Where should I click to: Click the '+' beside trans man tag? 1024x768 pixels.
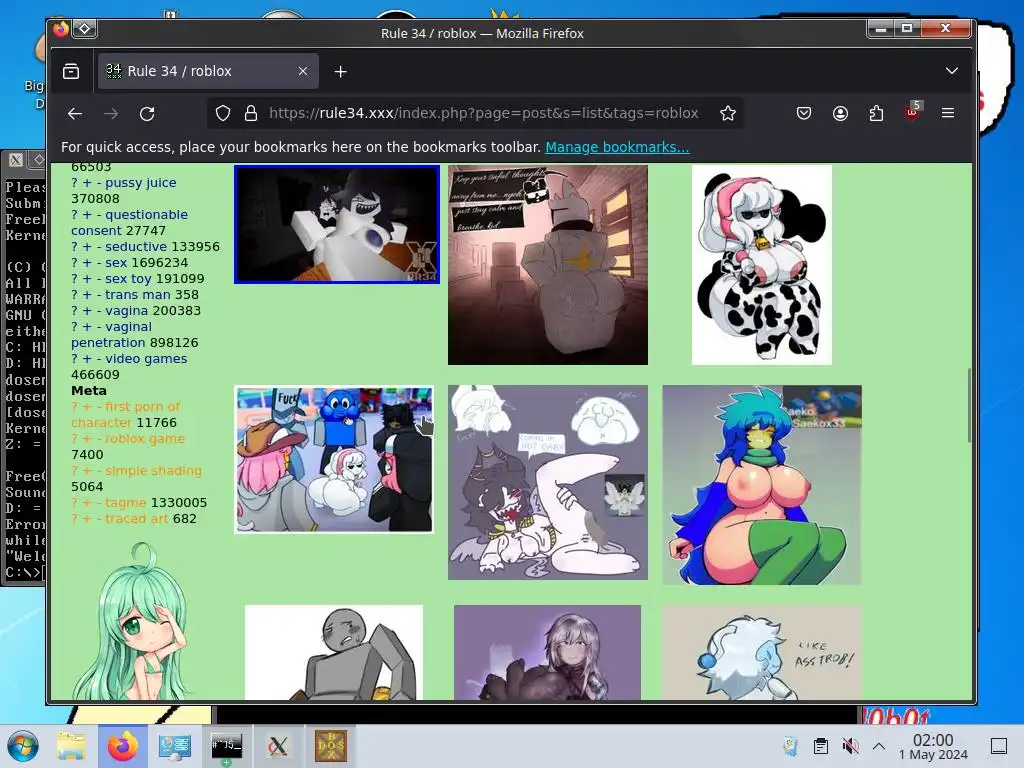[x=87, y=295]
